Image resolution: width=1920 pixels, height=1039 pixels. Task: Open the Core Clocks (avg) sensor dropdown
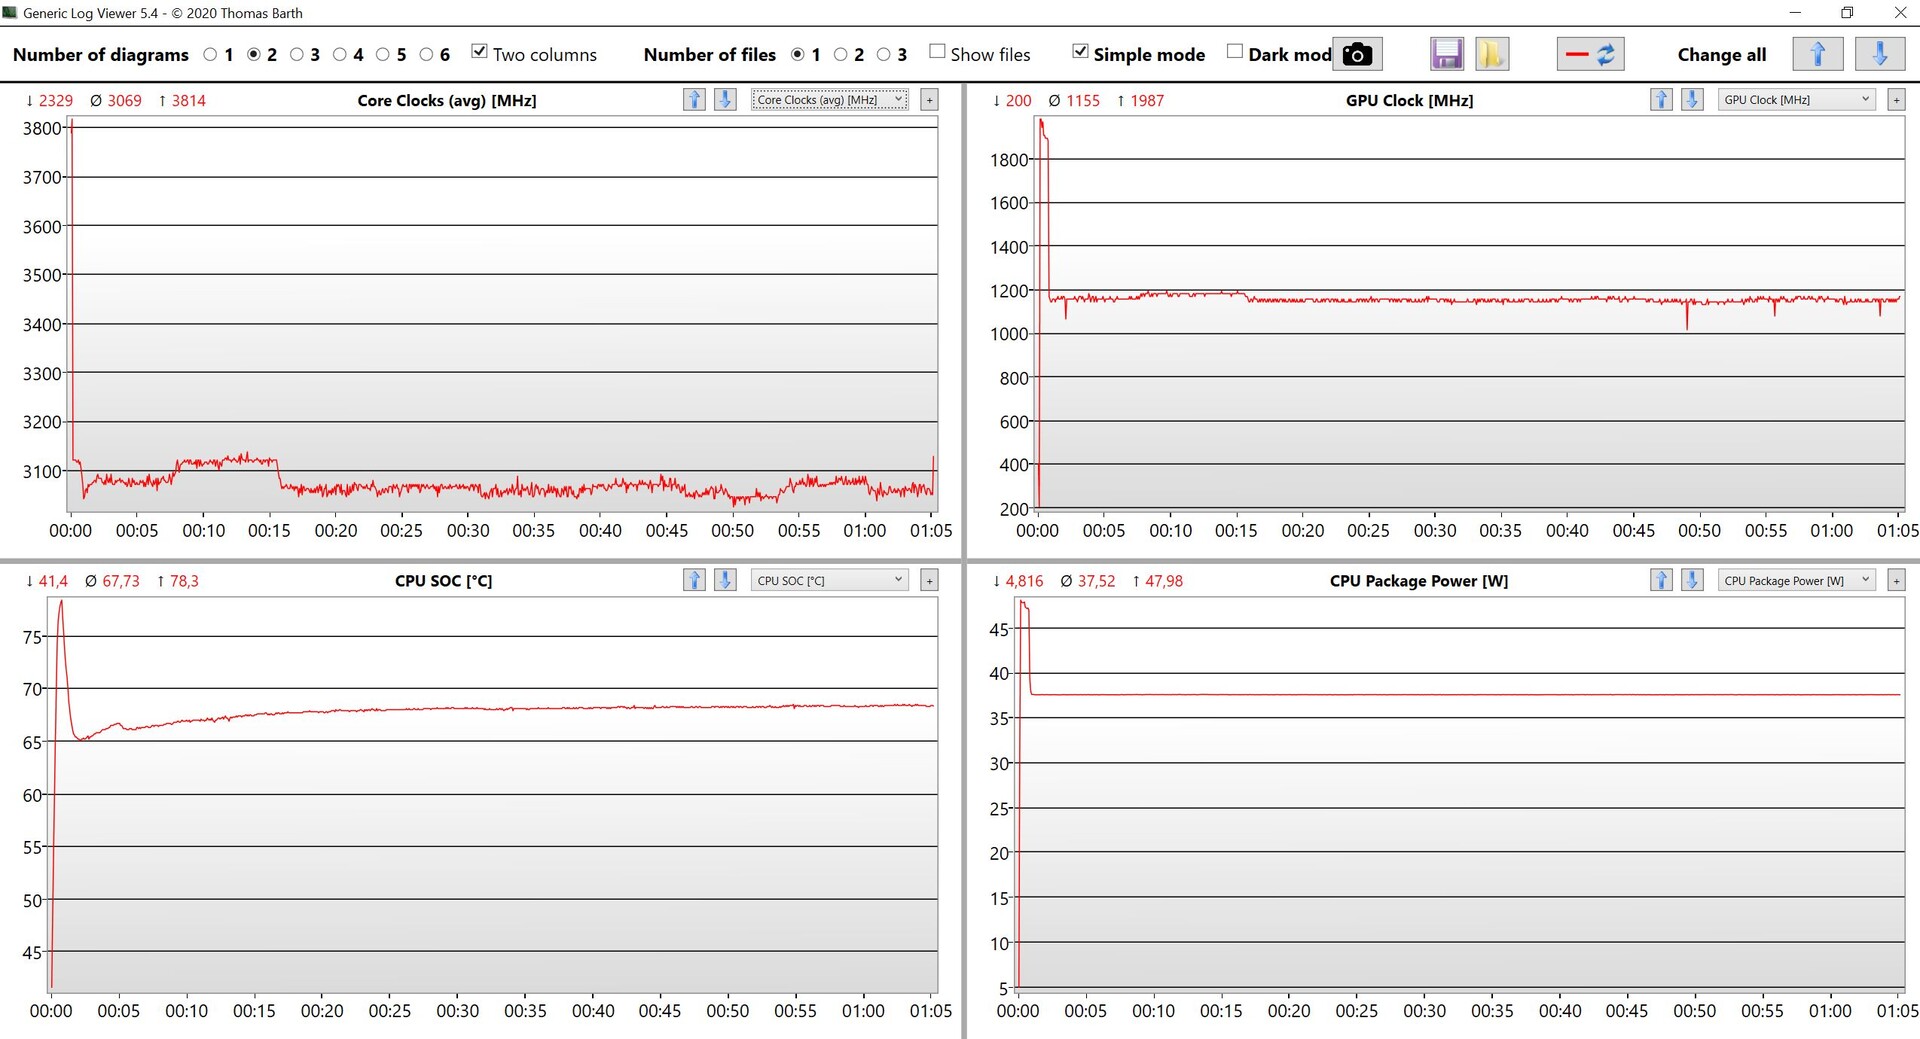(x=829, y=100)
